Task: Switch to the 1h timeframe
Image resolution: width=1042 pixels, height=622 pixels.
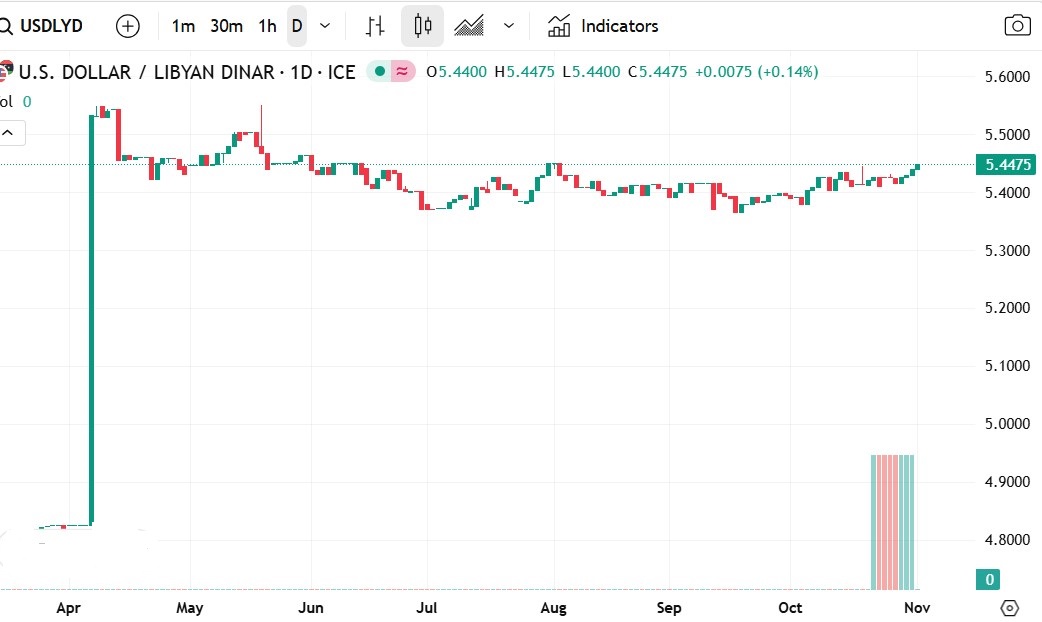Action: coord(267,26)
